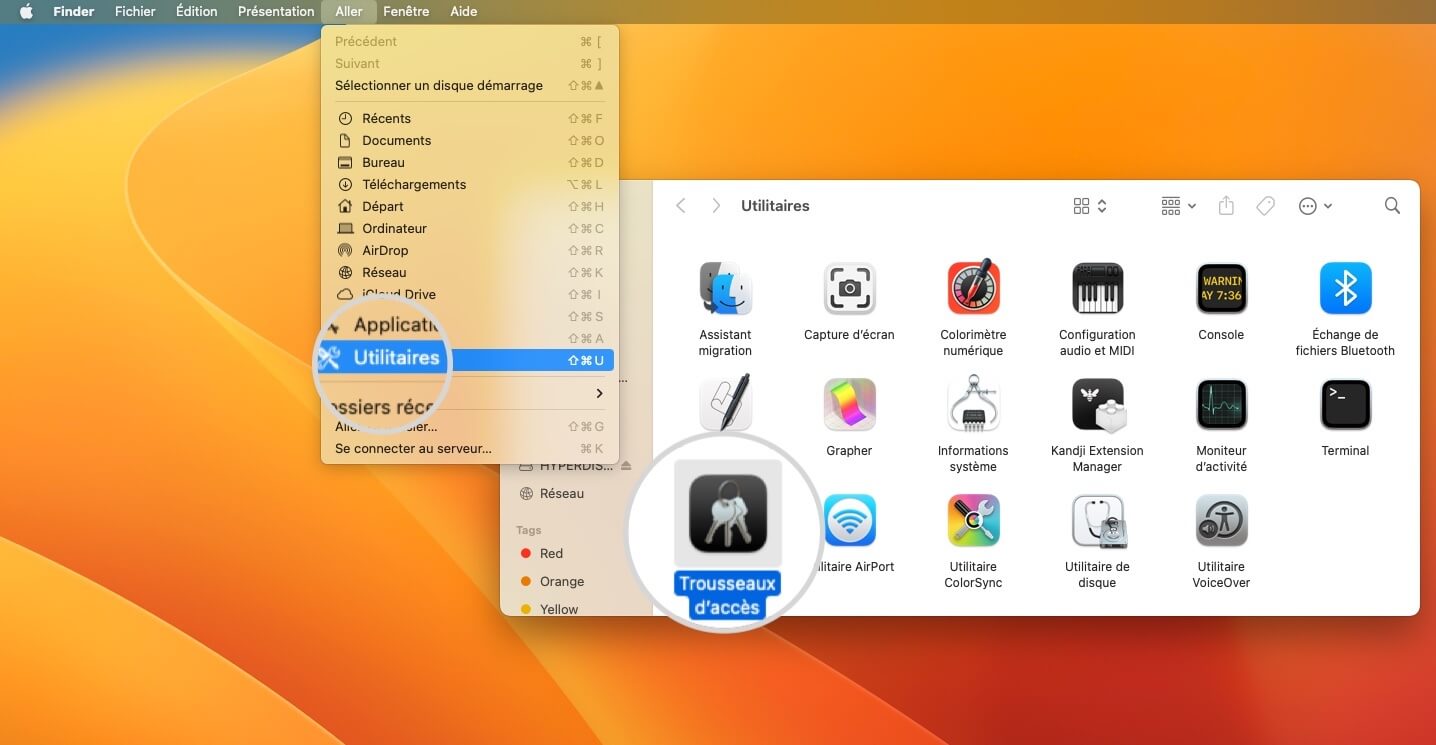The height and width of the screenshot is (745, 1436).
Task: Open Assistant migration app icon
Action: click(725, 289)
